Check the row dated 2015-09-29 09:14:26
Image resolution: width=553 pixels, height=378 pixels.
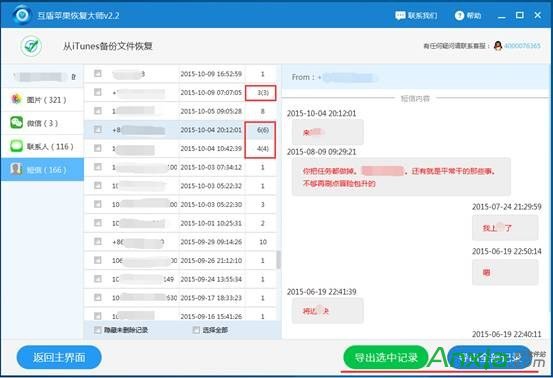(98, 241)
